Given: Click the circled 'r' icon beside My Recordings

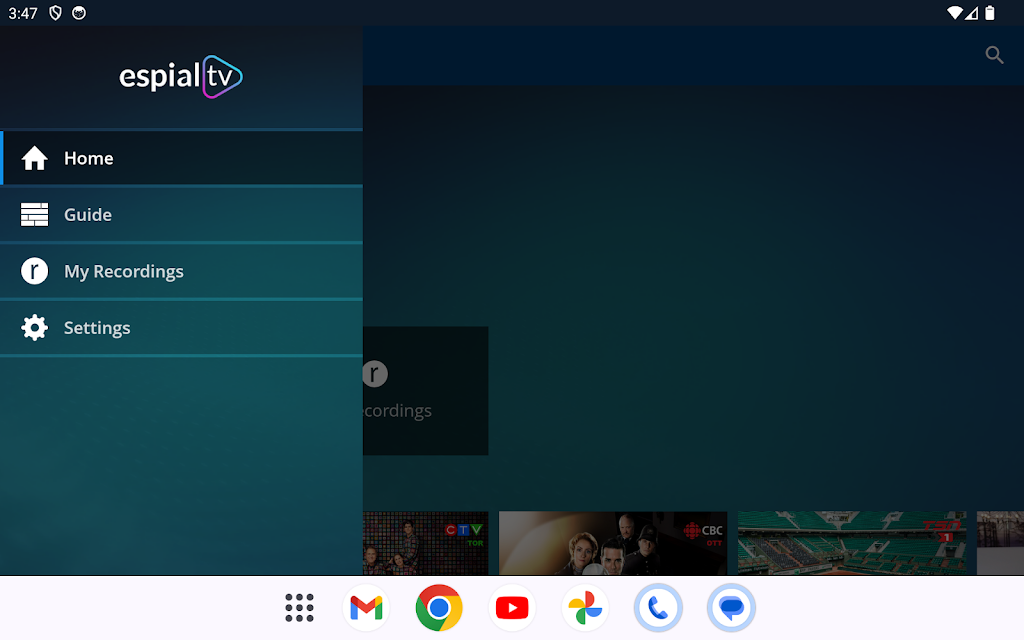Looking at the screenshot, I should [35, 271].
